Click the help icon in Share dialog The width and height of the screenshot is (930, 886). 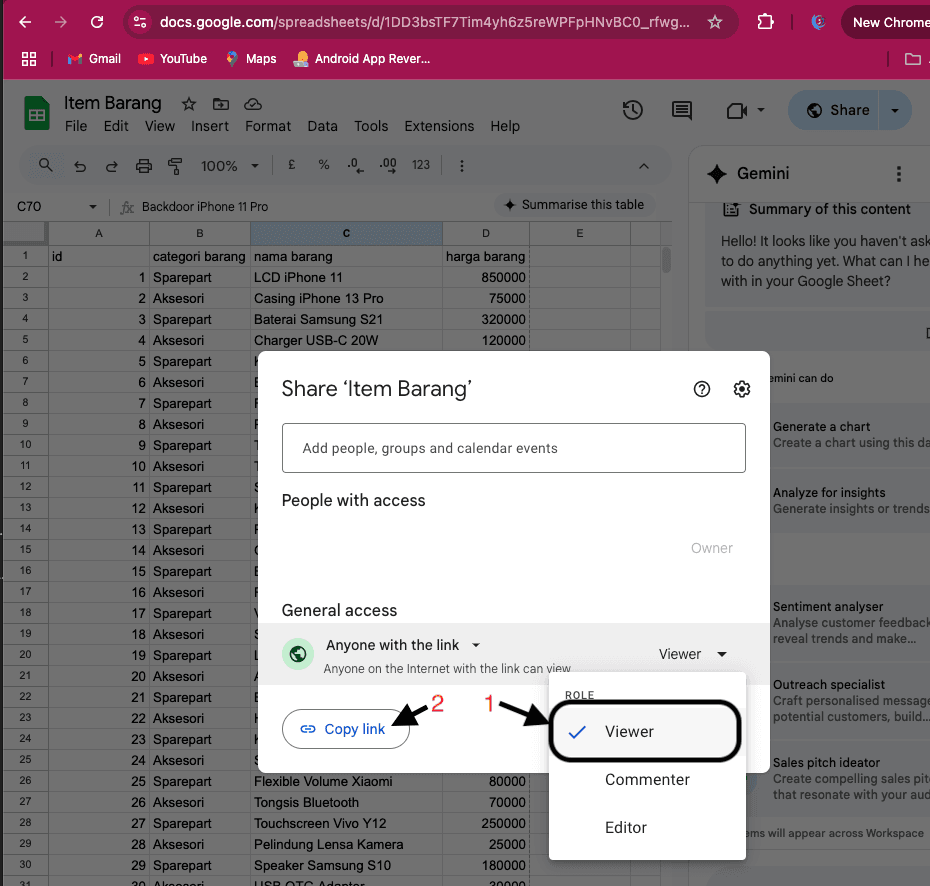coord(702,389)
